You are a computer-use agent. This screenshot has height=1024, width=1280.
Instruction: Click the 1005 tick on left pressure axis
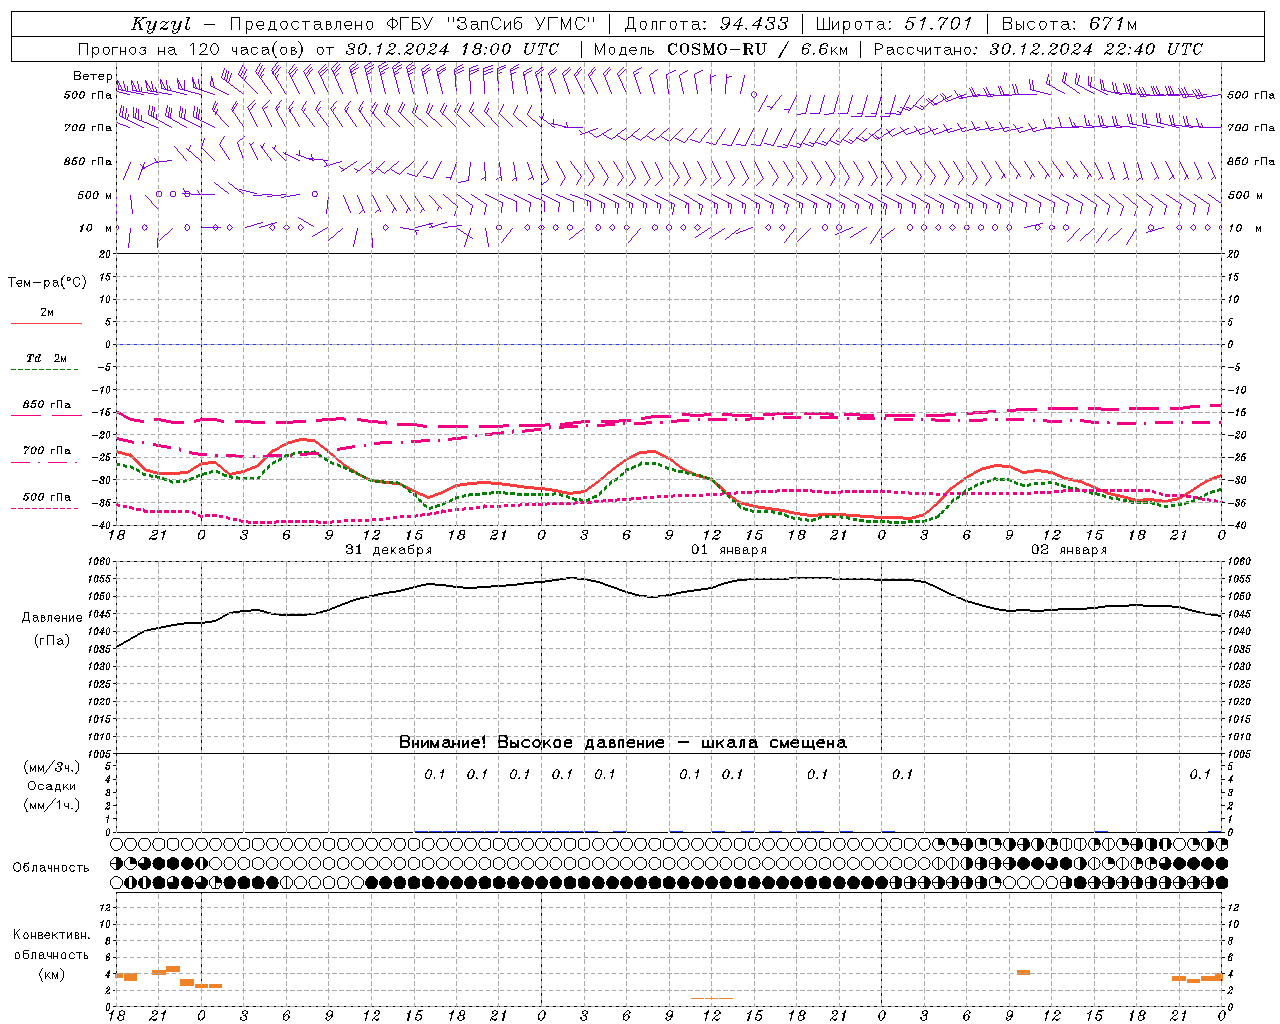[102, 754]
